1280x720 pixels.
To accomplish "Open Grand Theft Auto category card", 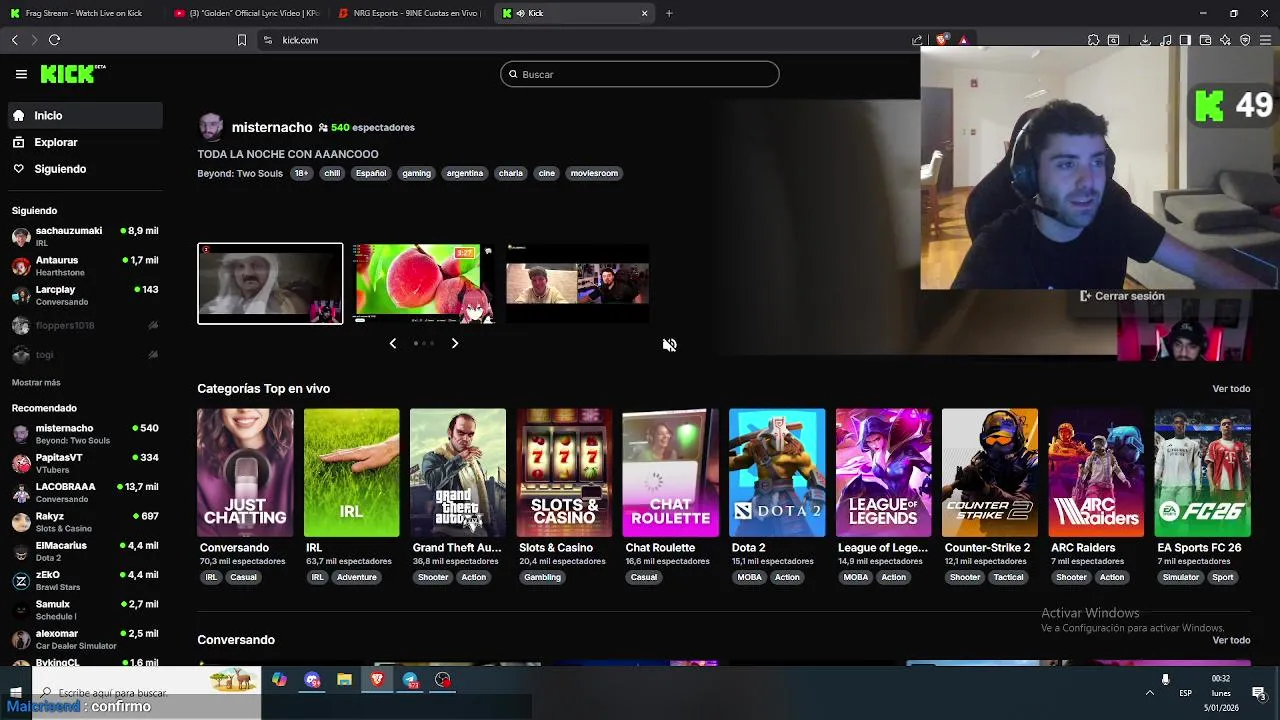I will [x=458, y=473].
